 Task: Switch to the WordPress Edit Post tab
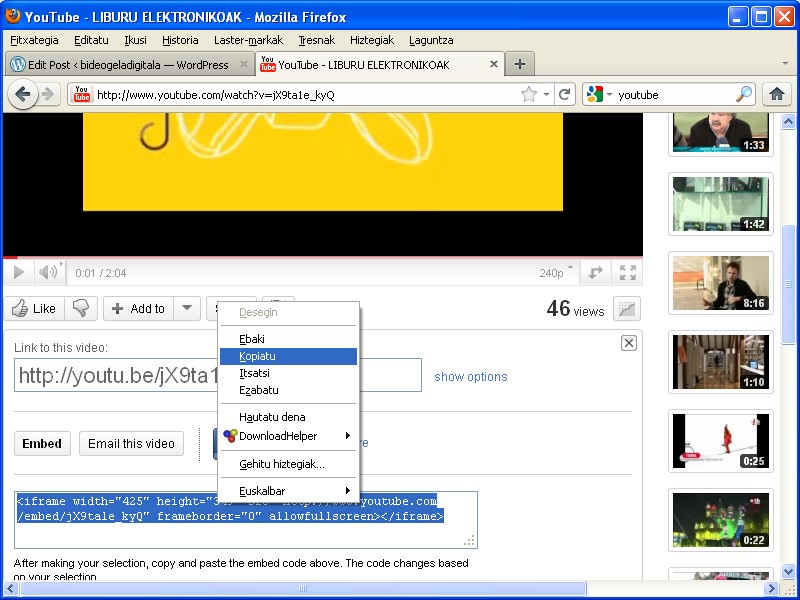pos(129,64)
